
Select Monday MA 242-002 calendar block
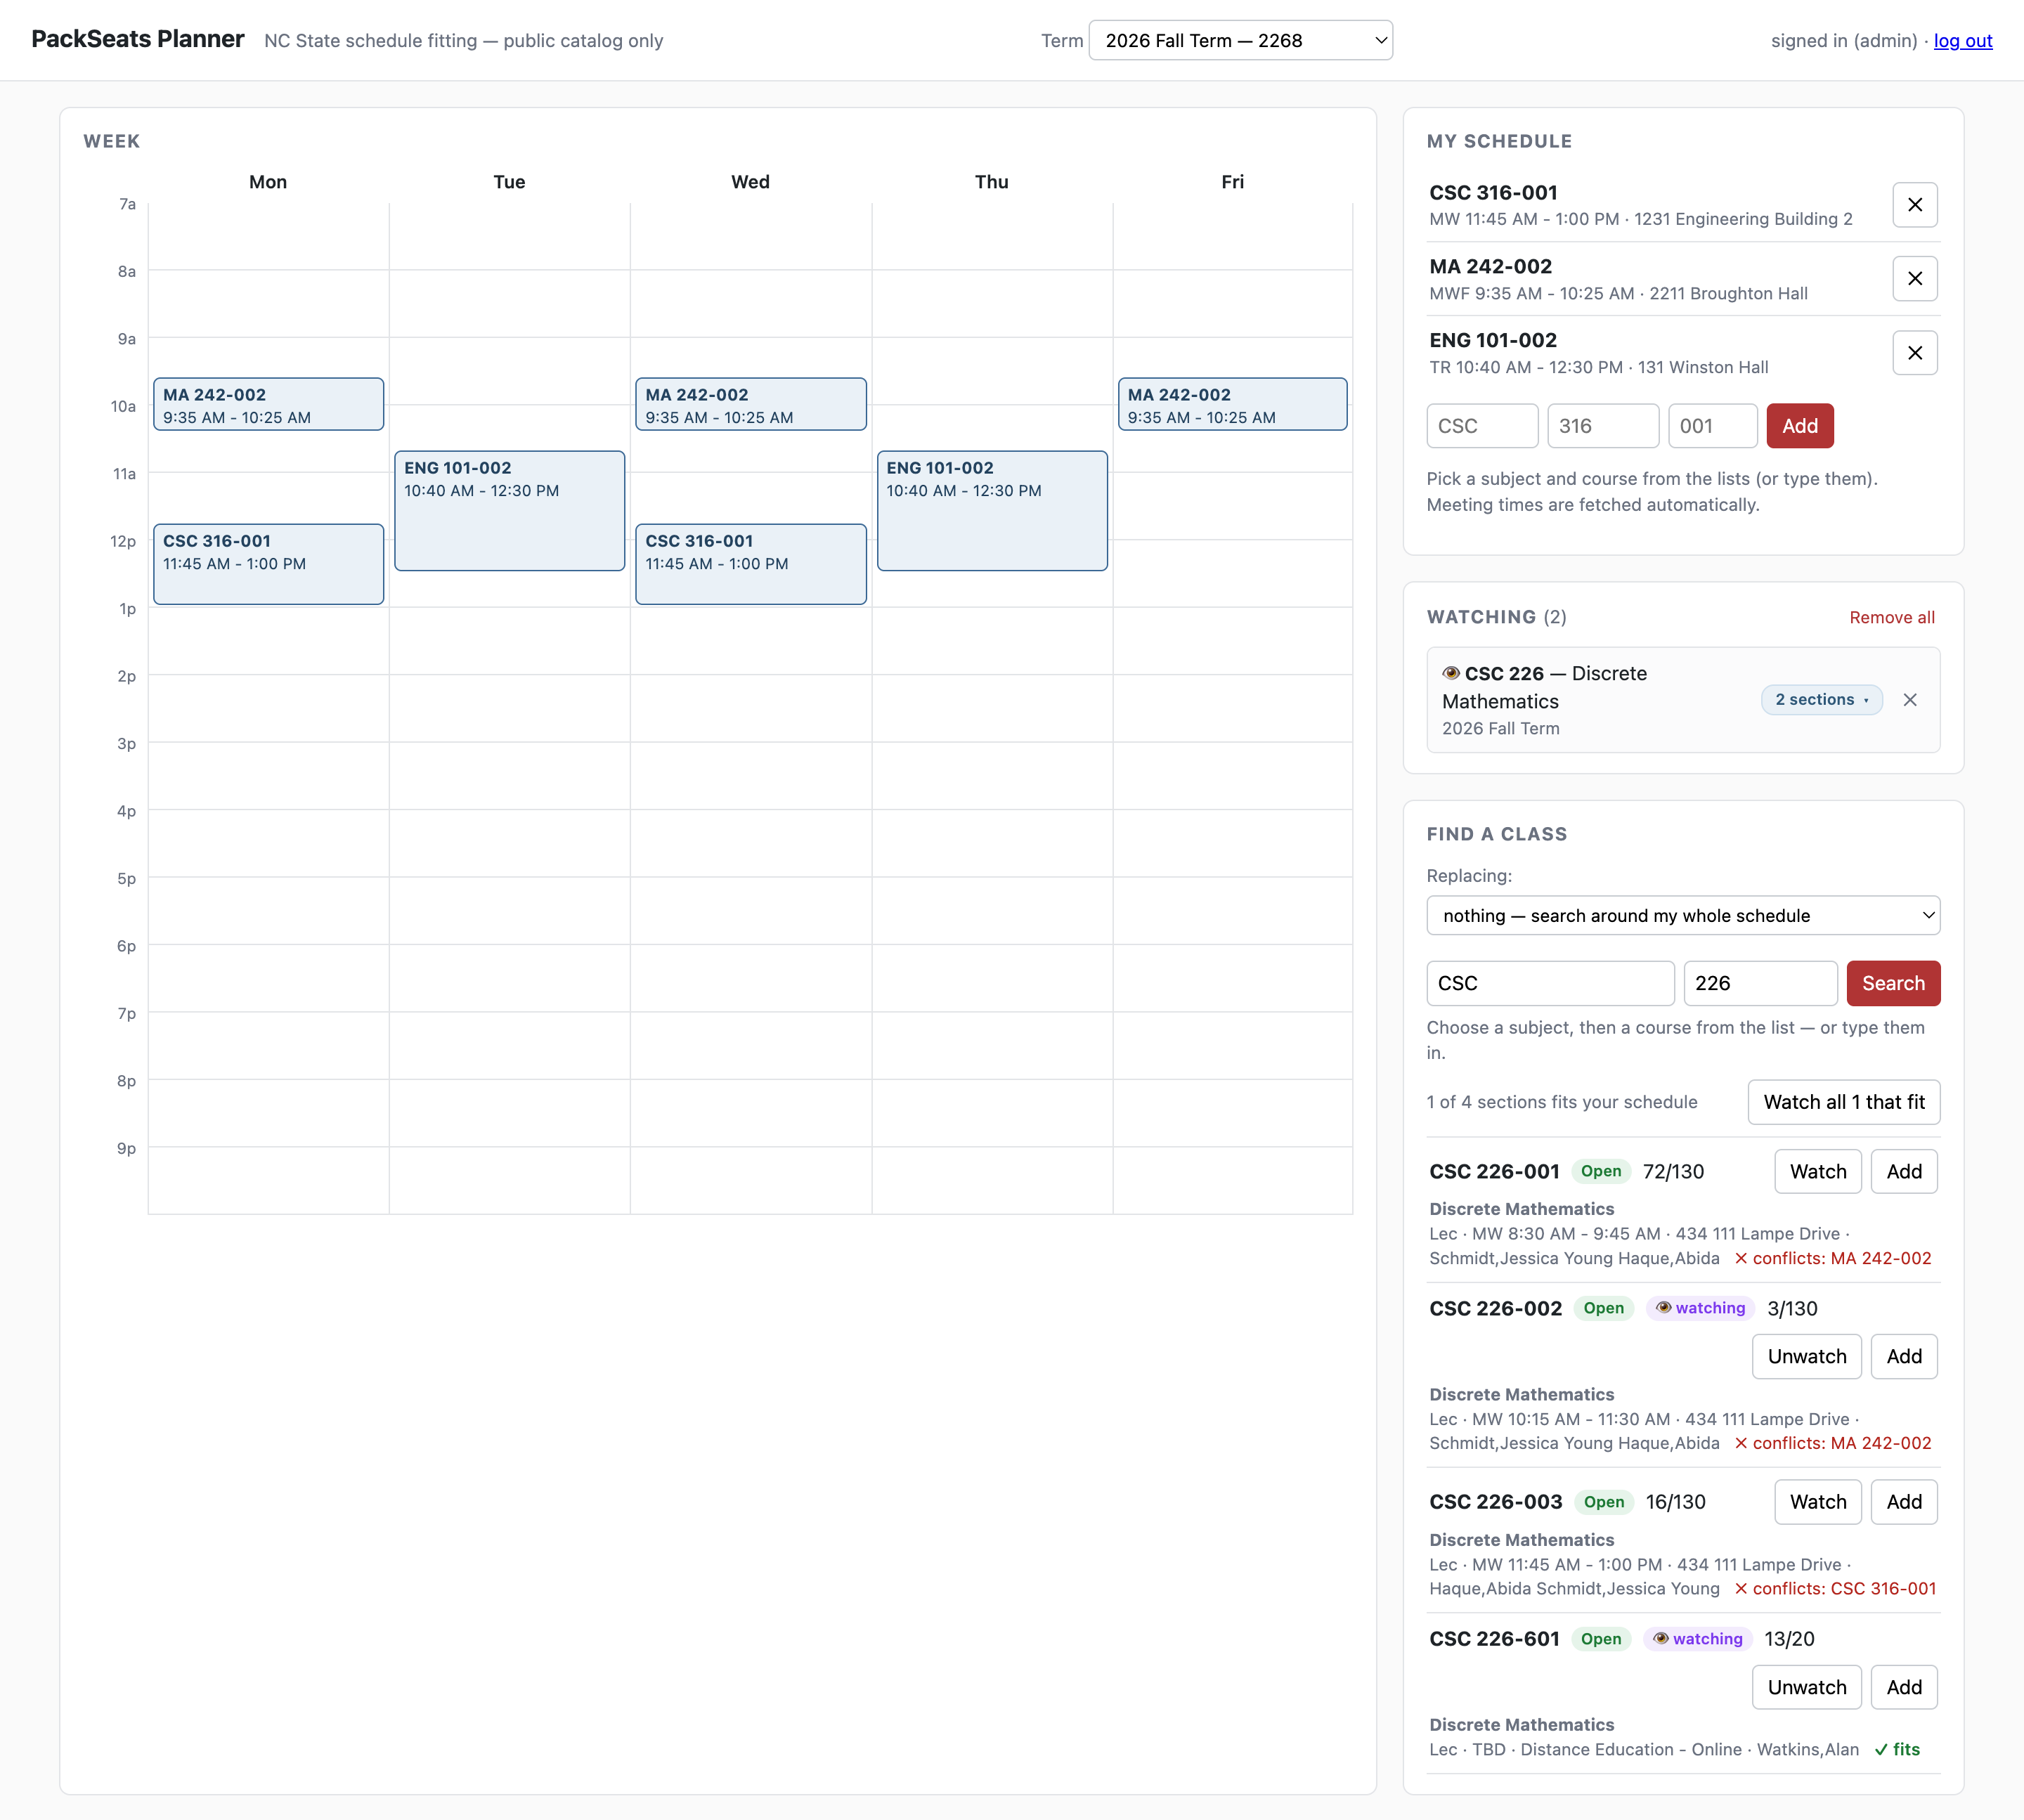point(268,405)
